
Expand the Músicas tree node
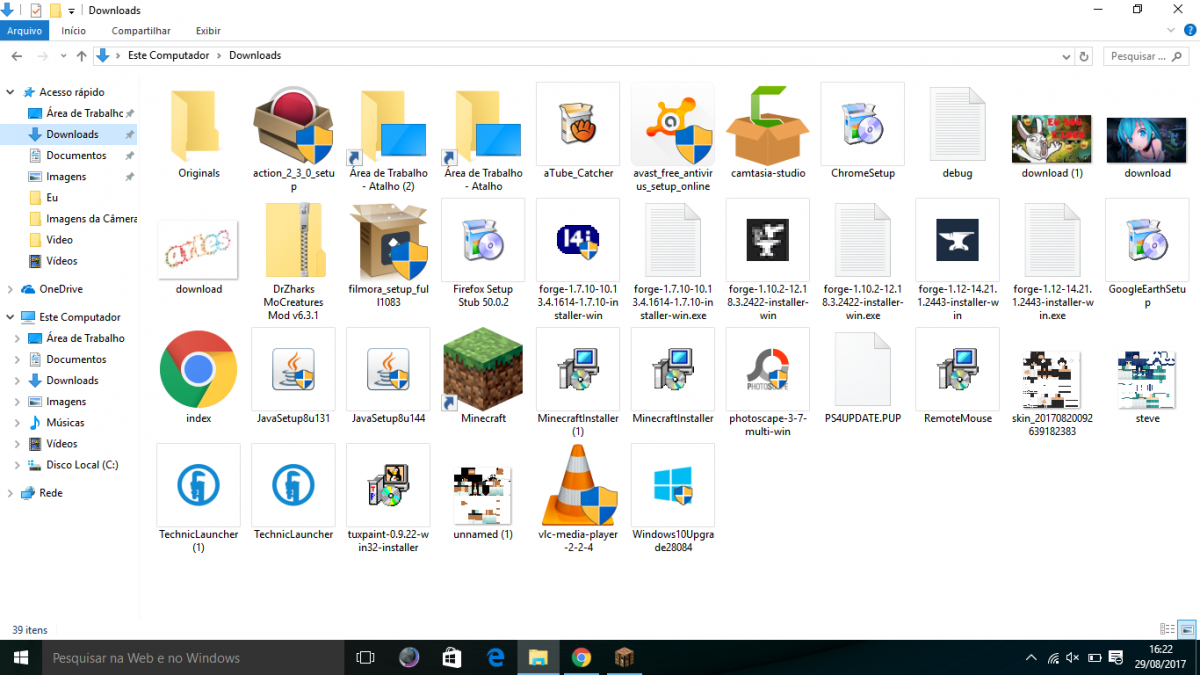[18, 423]
